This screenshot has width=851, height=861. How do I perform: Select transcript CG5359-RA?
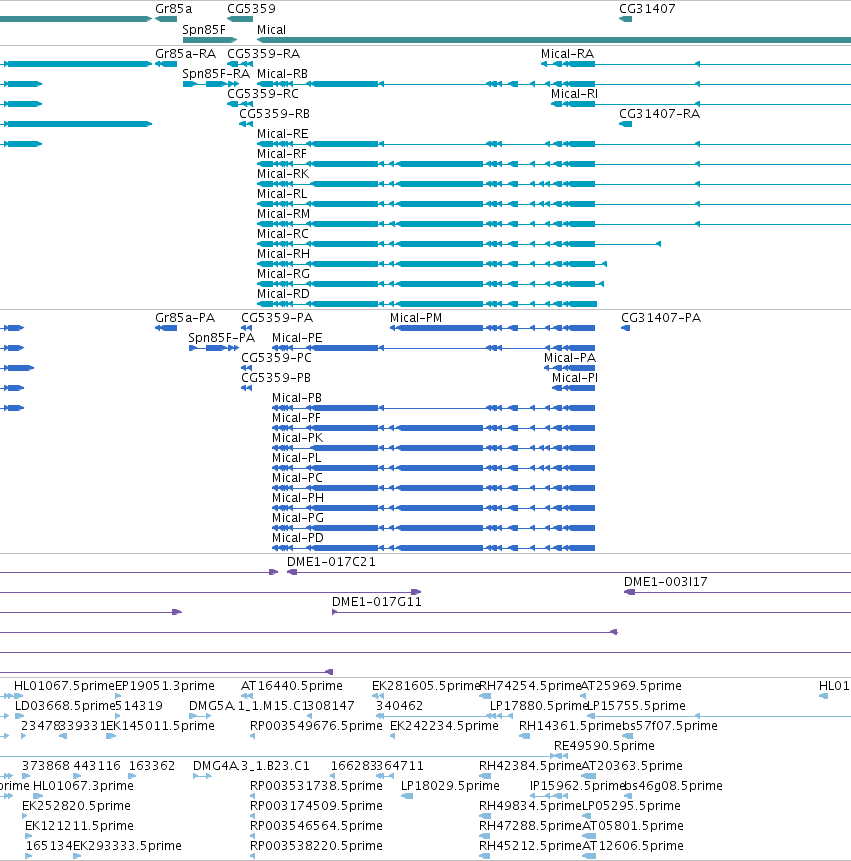point(240,64)
